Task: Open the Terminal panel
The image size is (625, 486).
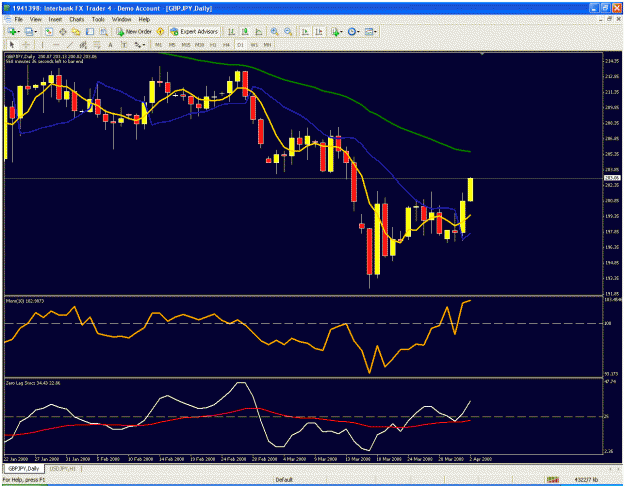Action: point(90,31)
